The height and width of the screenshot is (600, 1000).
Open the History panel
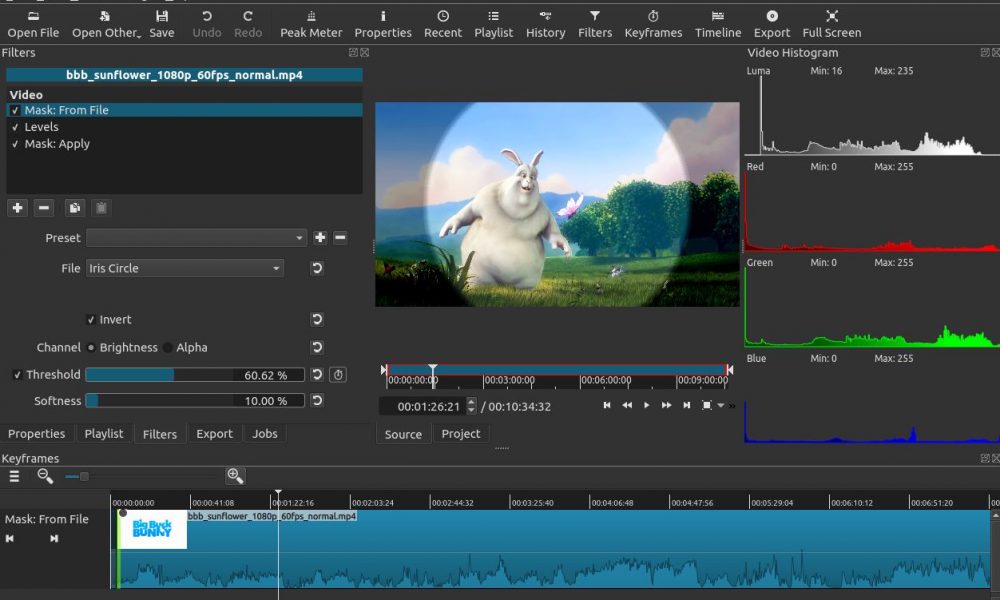coord(545,24)
